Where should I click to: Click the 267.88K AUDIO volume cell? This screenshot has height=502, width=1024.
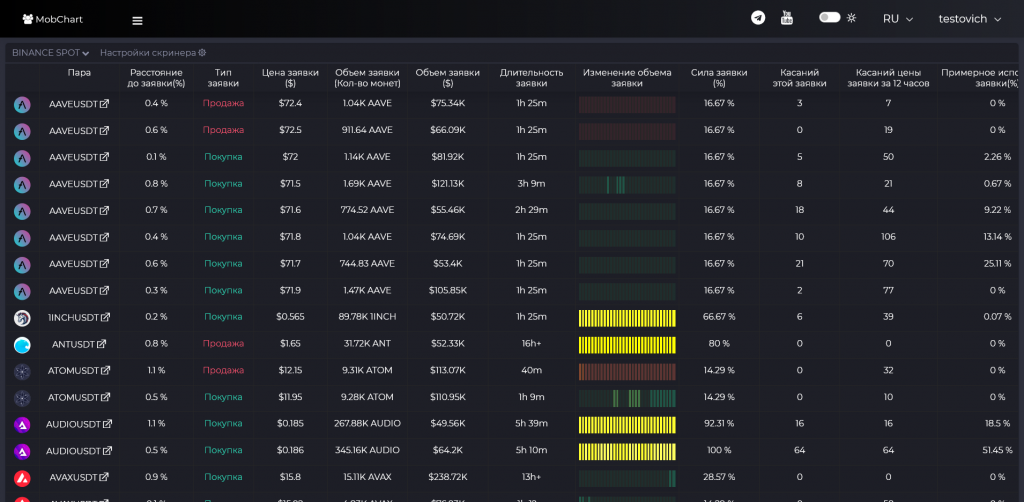tap(367, 424)
